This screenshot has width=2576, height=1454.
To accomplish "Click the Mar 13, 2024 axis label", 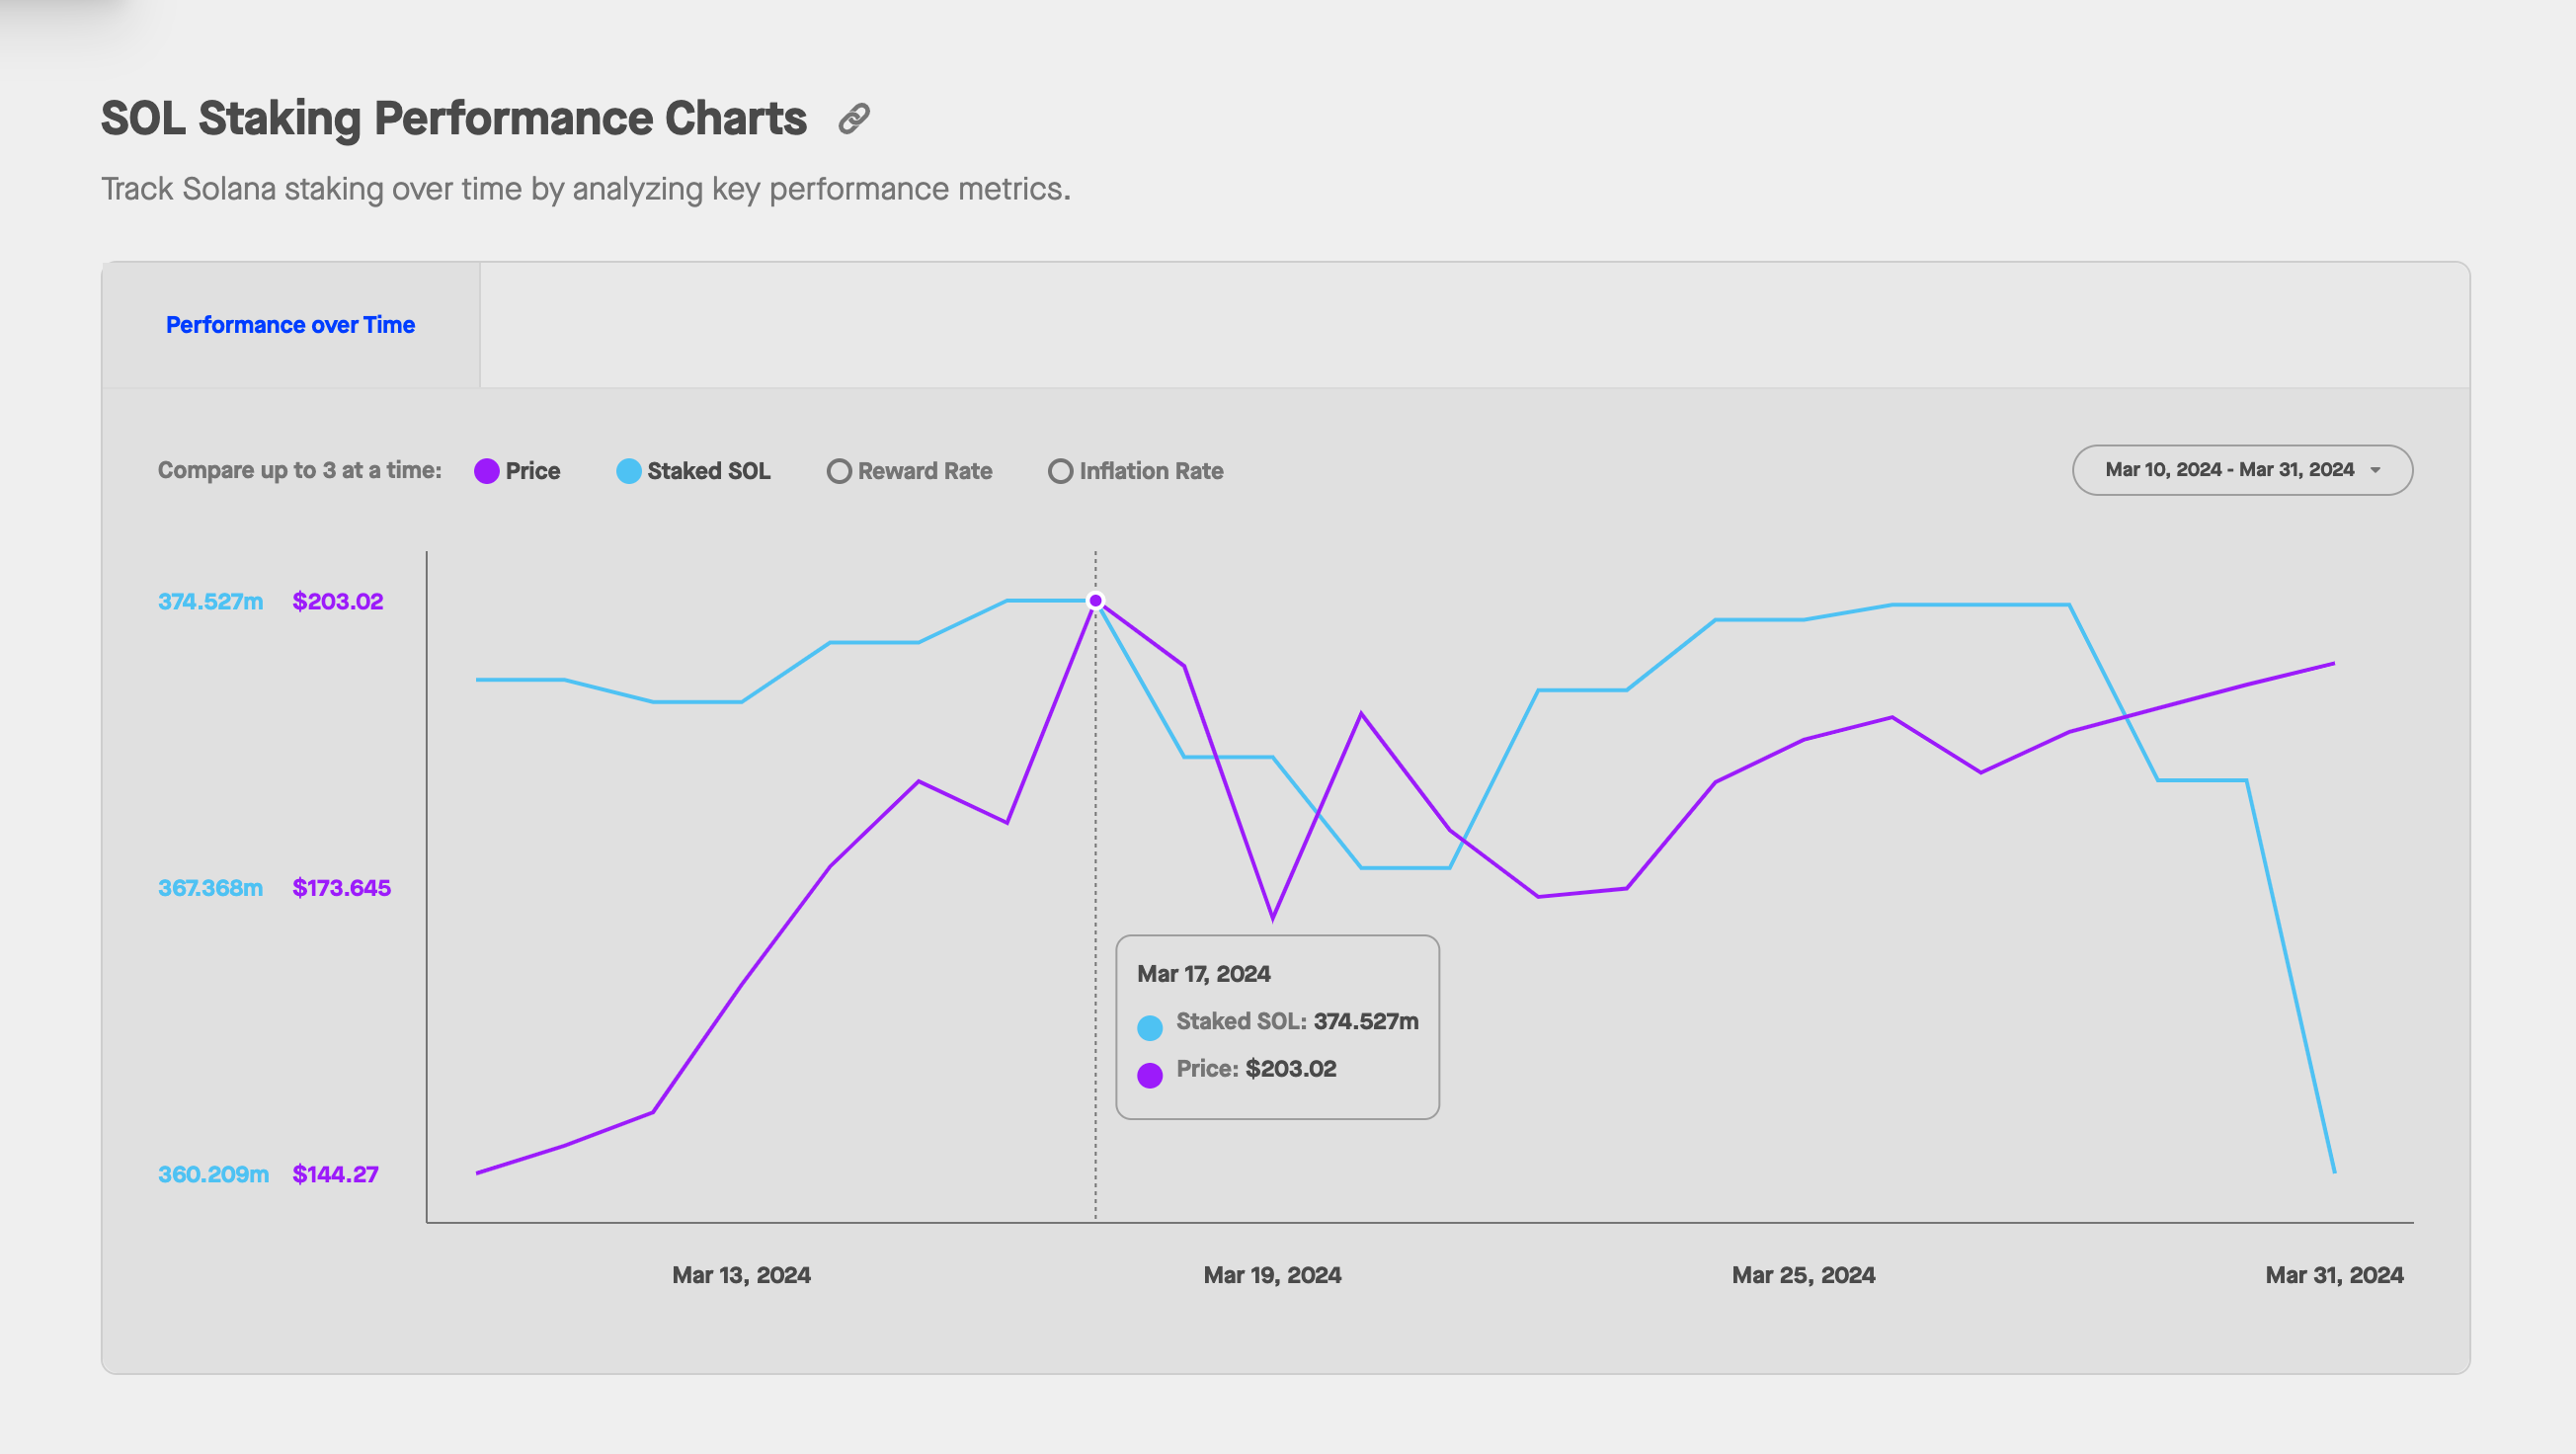I will click(741, 1275).
